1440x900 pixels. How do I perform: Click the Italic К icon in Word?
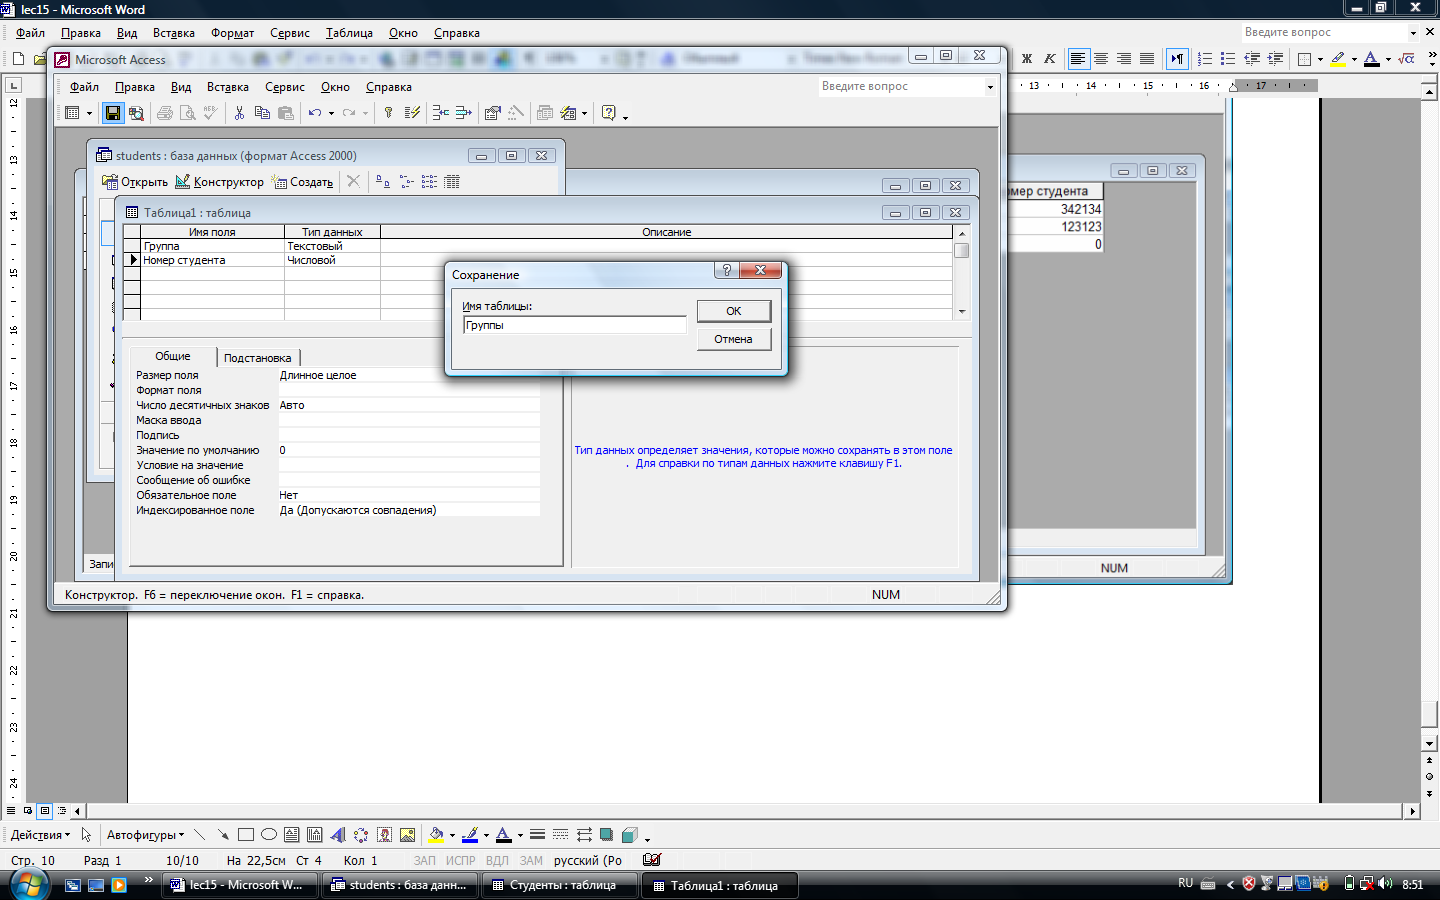coord(1050,59)
